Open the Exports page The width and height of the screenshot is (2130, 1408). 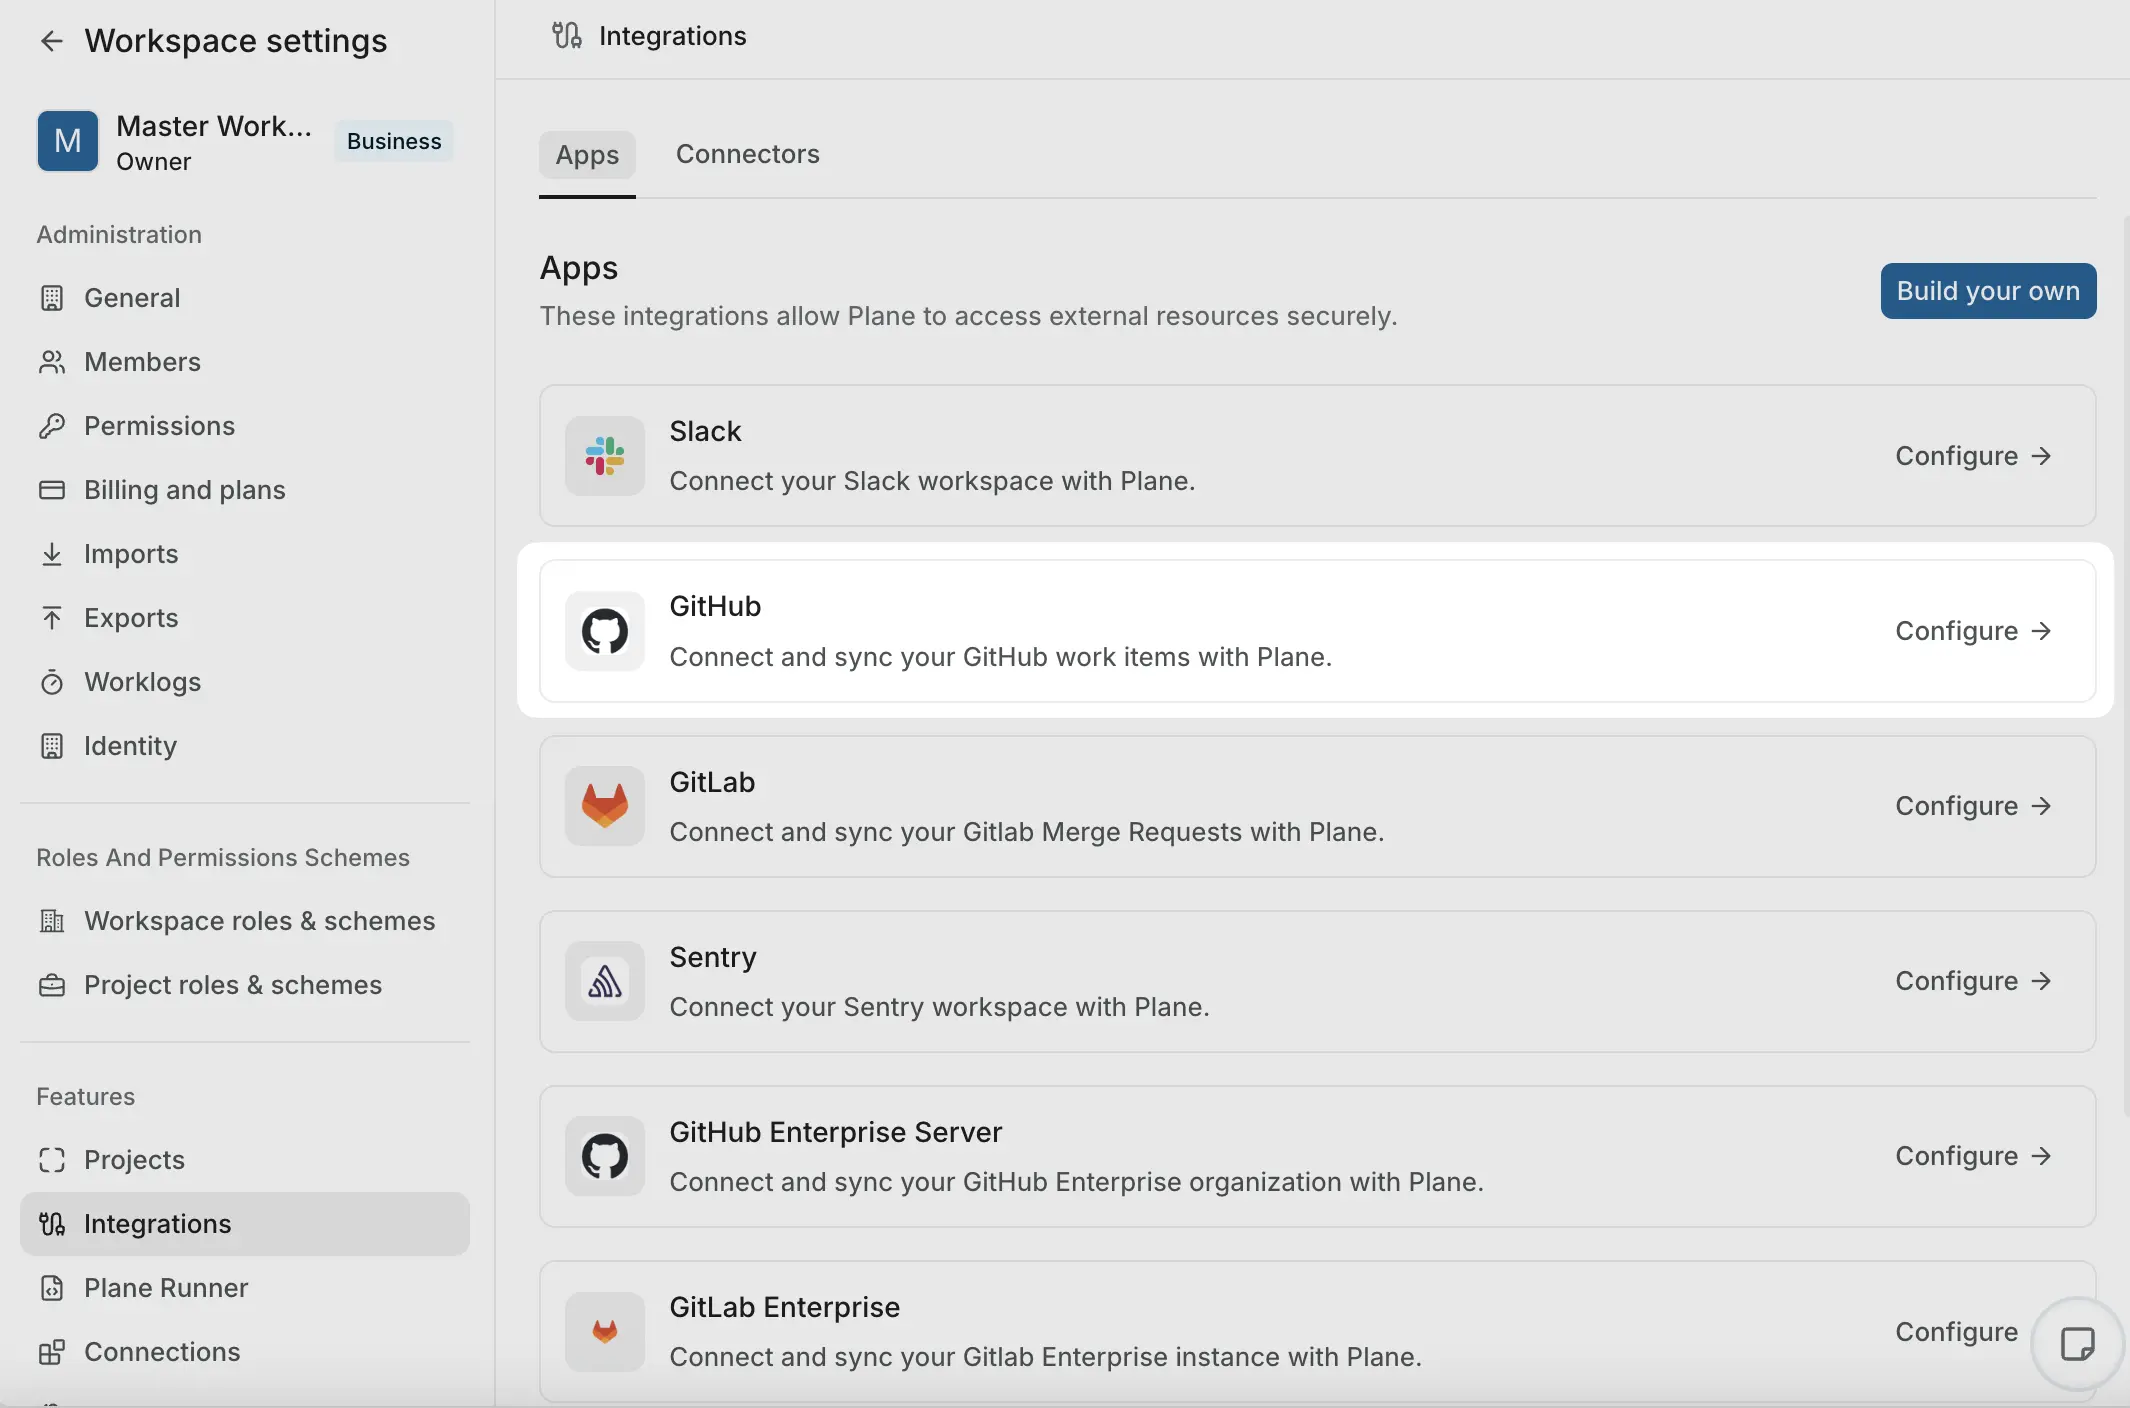[x=245, y=618]
